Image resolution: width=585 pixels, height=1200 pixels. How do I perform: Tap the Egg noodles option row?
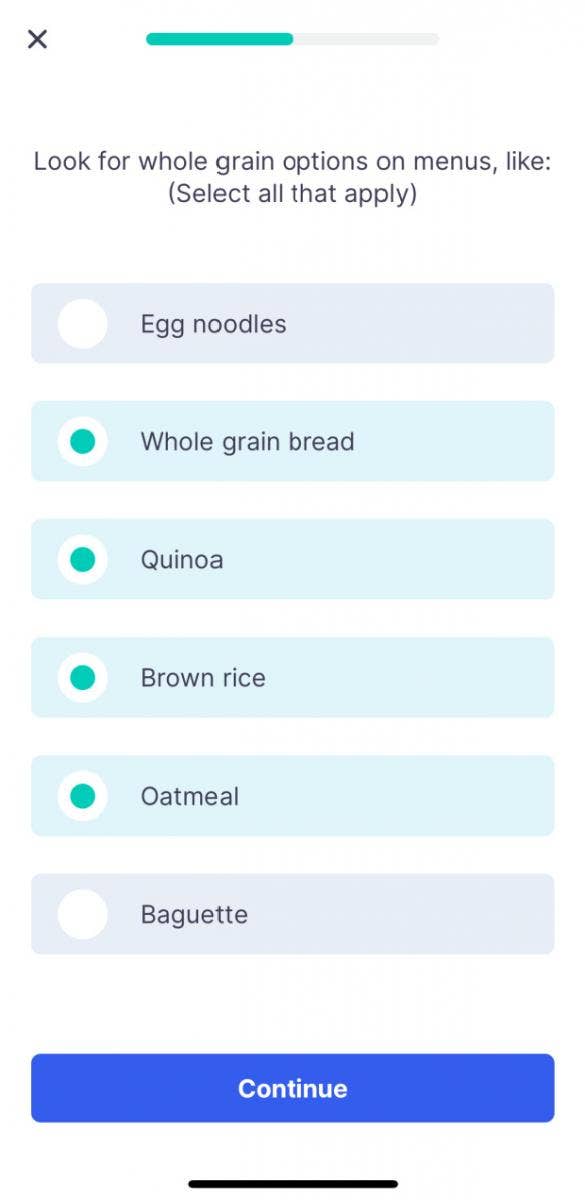point(292,323)
